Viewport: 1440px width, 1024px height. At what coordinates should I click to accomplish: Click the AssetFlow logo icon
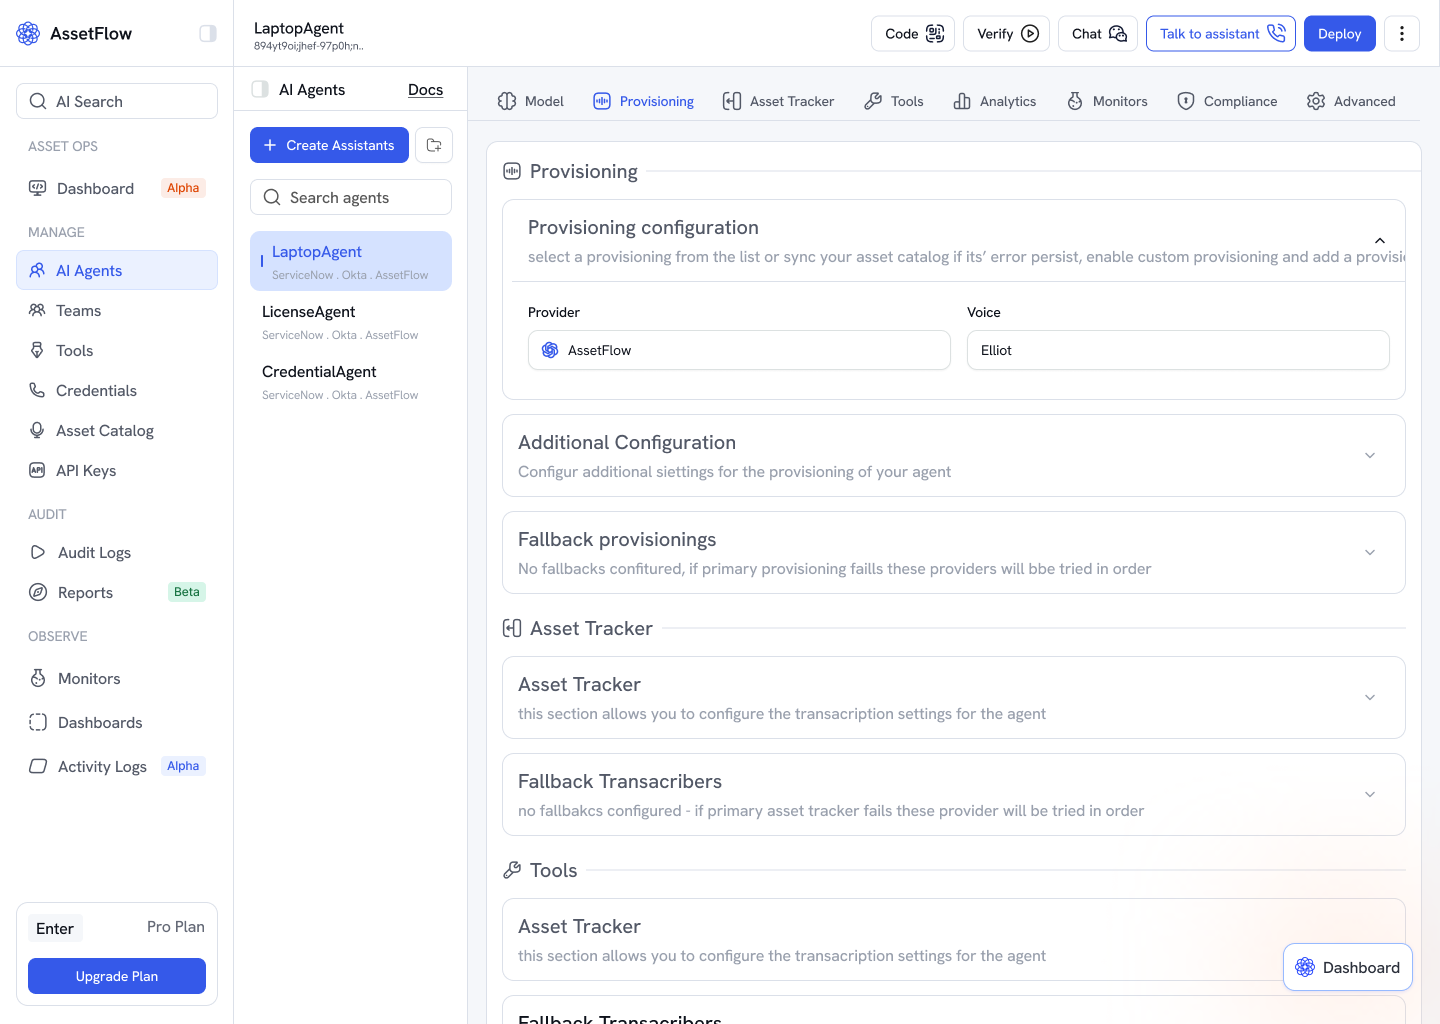click(x=28, y=33)
